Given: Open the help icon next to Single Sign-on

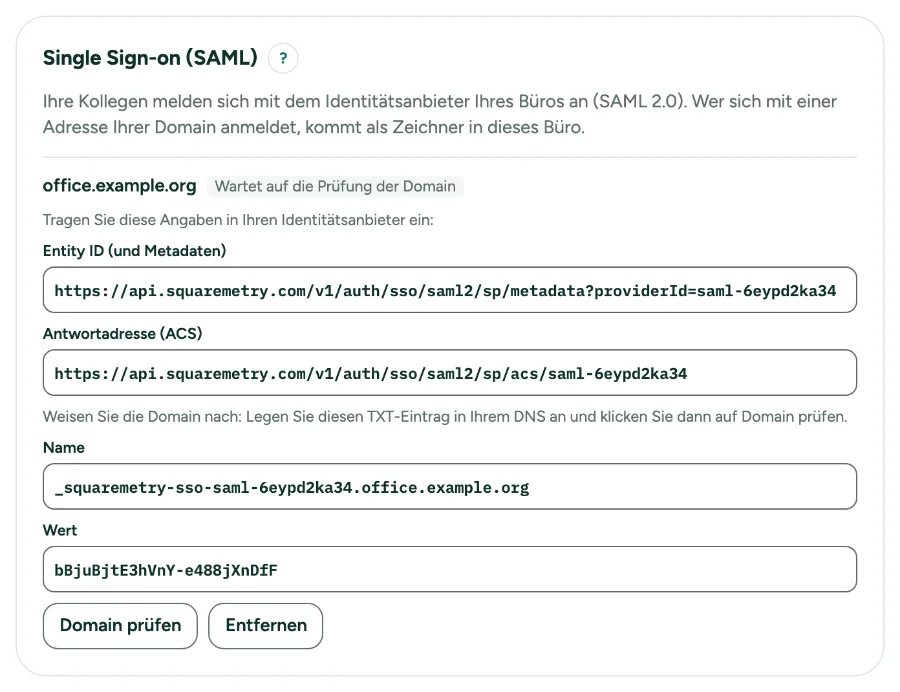Looking at the screenshot, I should (283, 58).
